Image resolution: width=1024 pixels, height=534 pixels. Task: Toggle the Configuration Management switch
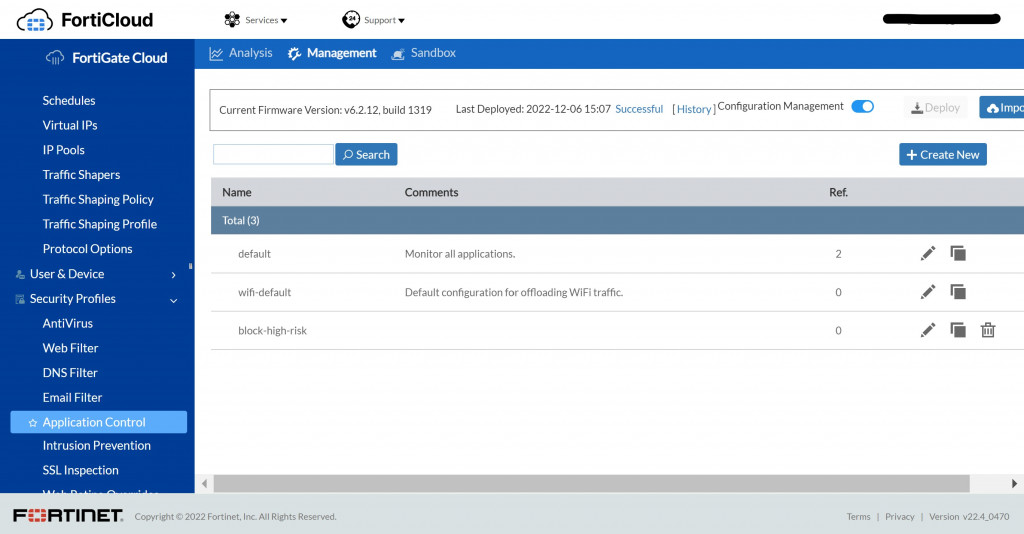863,106
